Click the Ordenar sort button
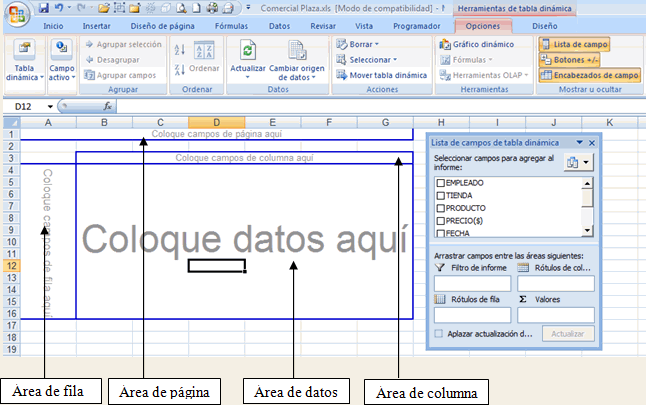This screenshot has width=646, height=405. pos(204,69)
